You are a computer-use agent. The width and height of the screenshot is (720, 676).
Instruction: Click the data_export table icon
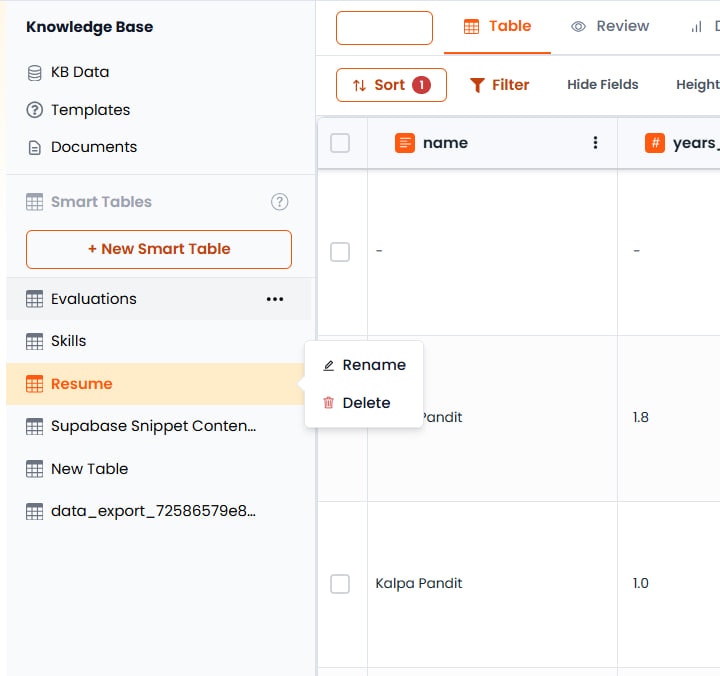tap(34, 511)
